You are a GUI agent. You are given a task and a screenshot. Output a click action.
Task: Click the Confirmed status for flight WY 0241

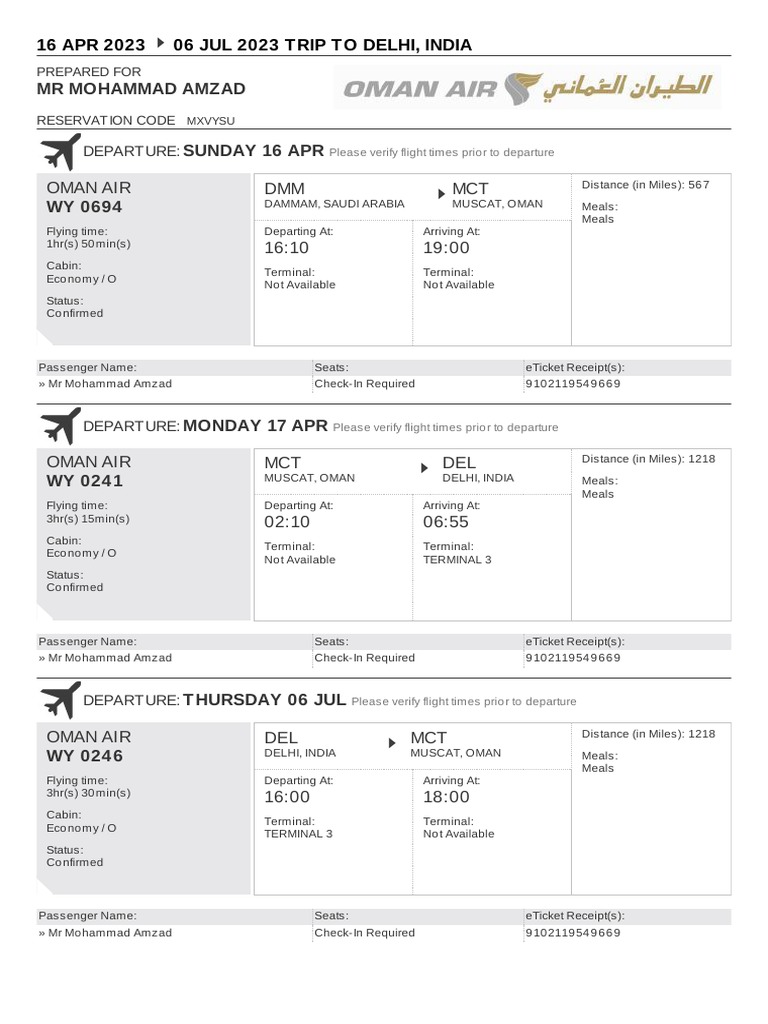75,588
